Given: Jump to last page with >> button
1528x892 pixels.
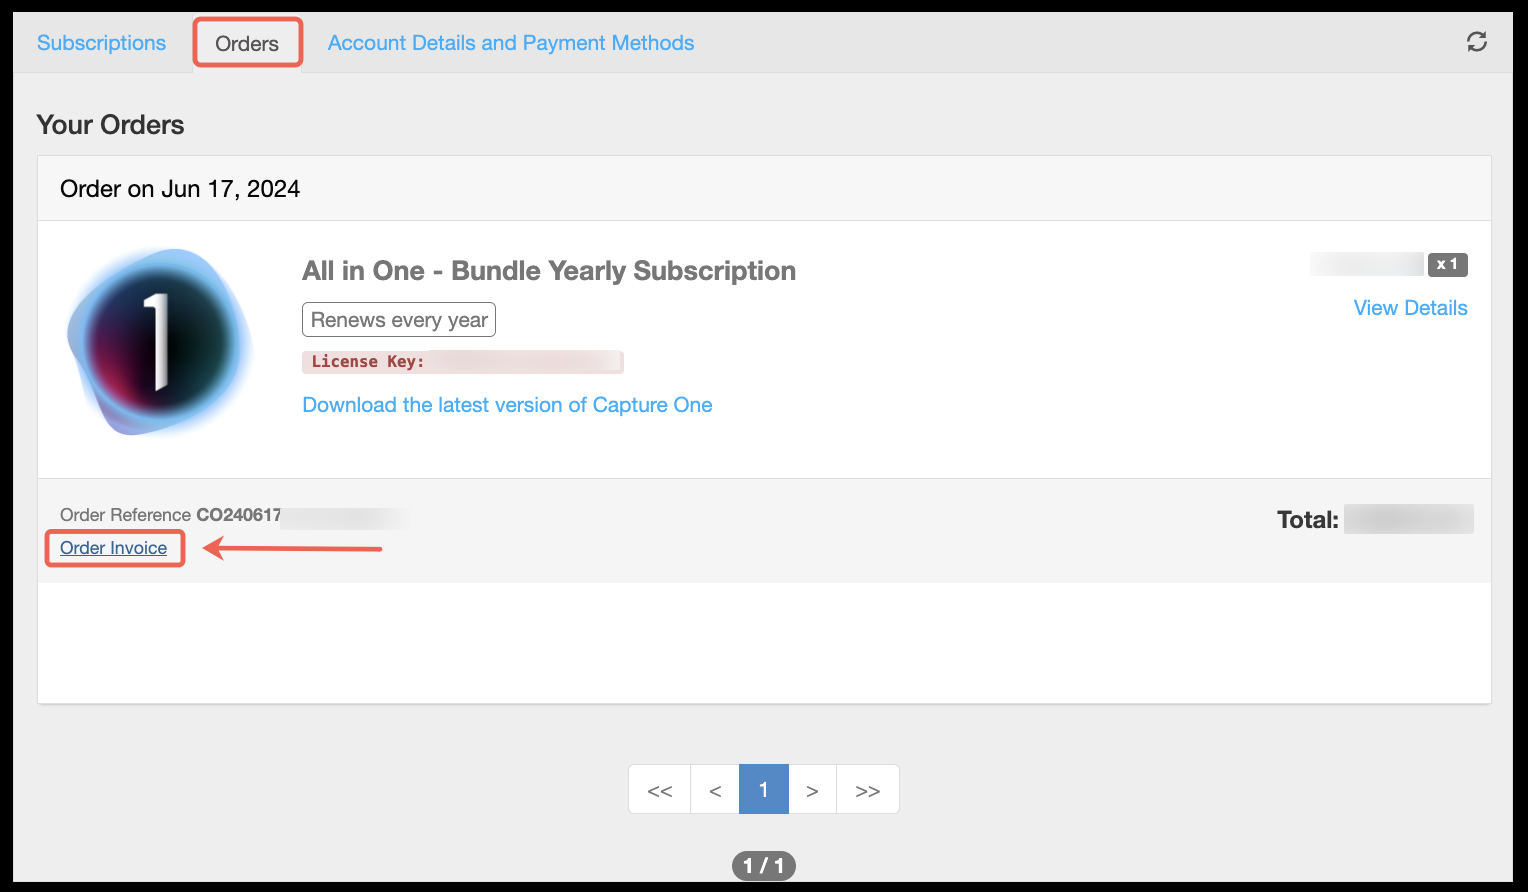Looking at the screenshot, I should point(868,790).
